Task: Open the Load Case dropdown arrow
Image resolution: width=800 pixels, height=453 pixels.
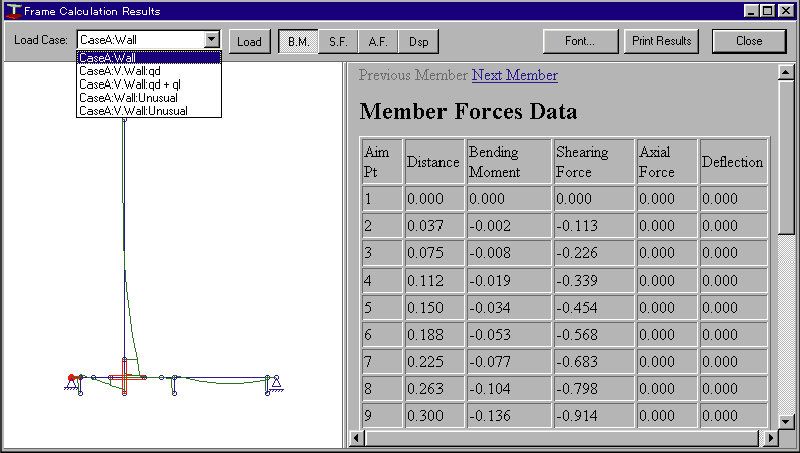Action: tap(211, 41)
